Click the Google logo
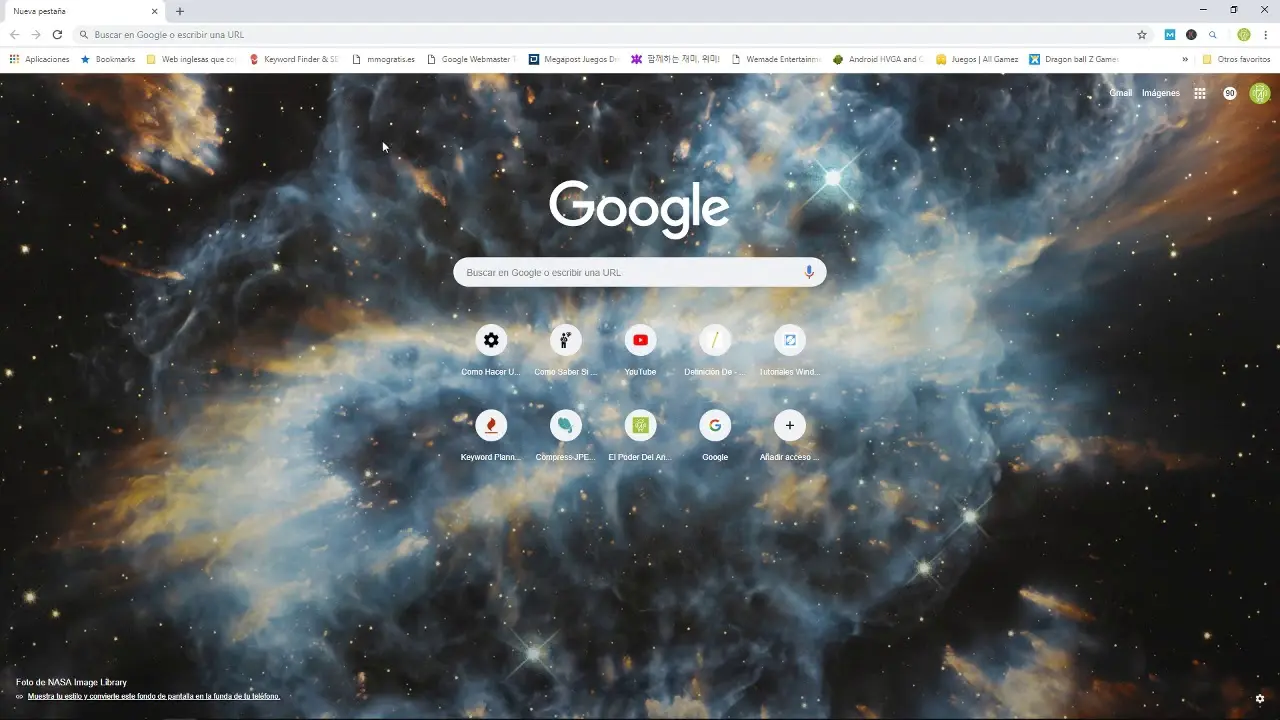Screen dimensions: 1280x720 click(639, 208)
